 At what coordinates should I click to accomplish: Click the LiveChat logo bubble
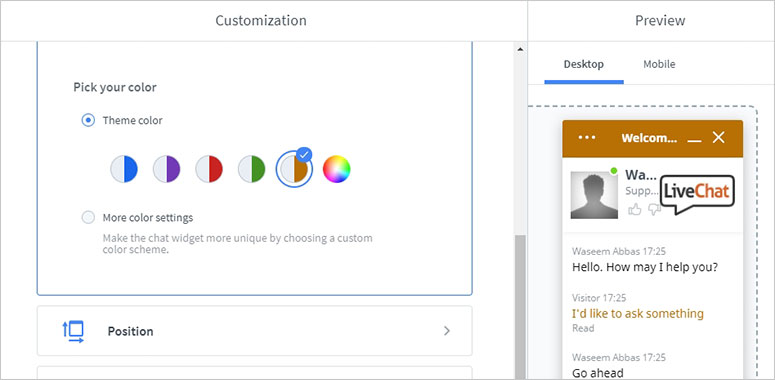coord(697,194)
